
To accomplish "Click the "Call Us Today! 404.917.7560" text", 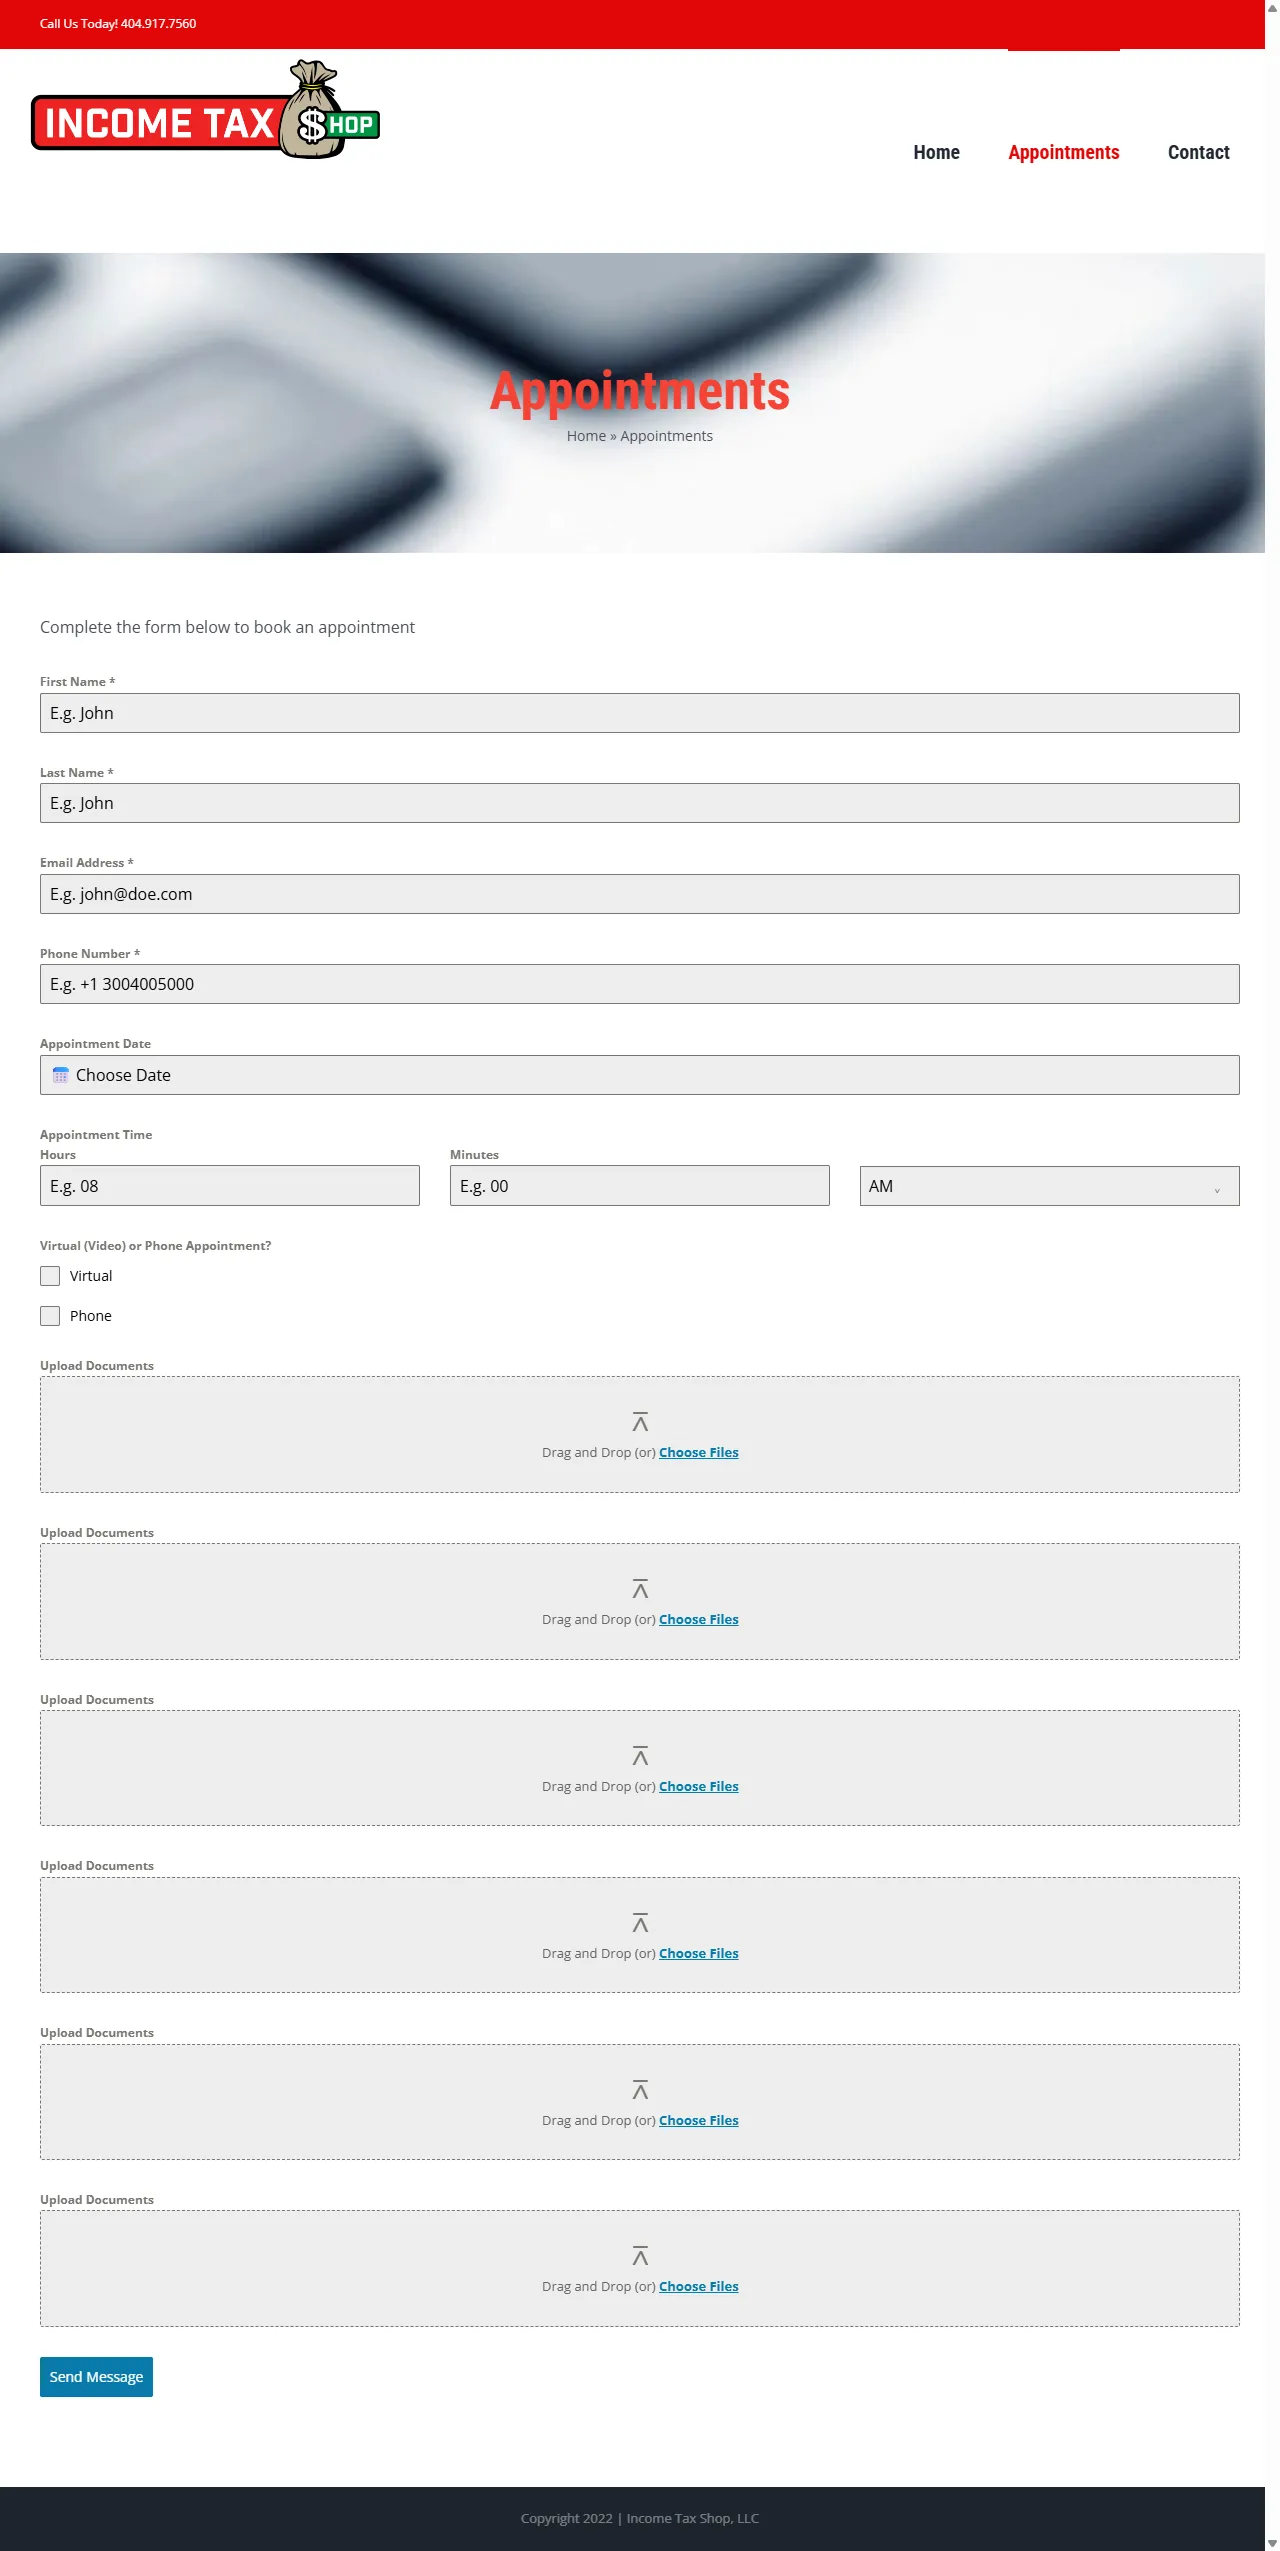I will coord(118,23).
